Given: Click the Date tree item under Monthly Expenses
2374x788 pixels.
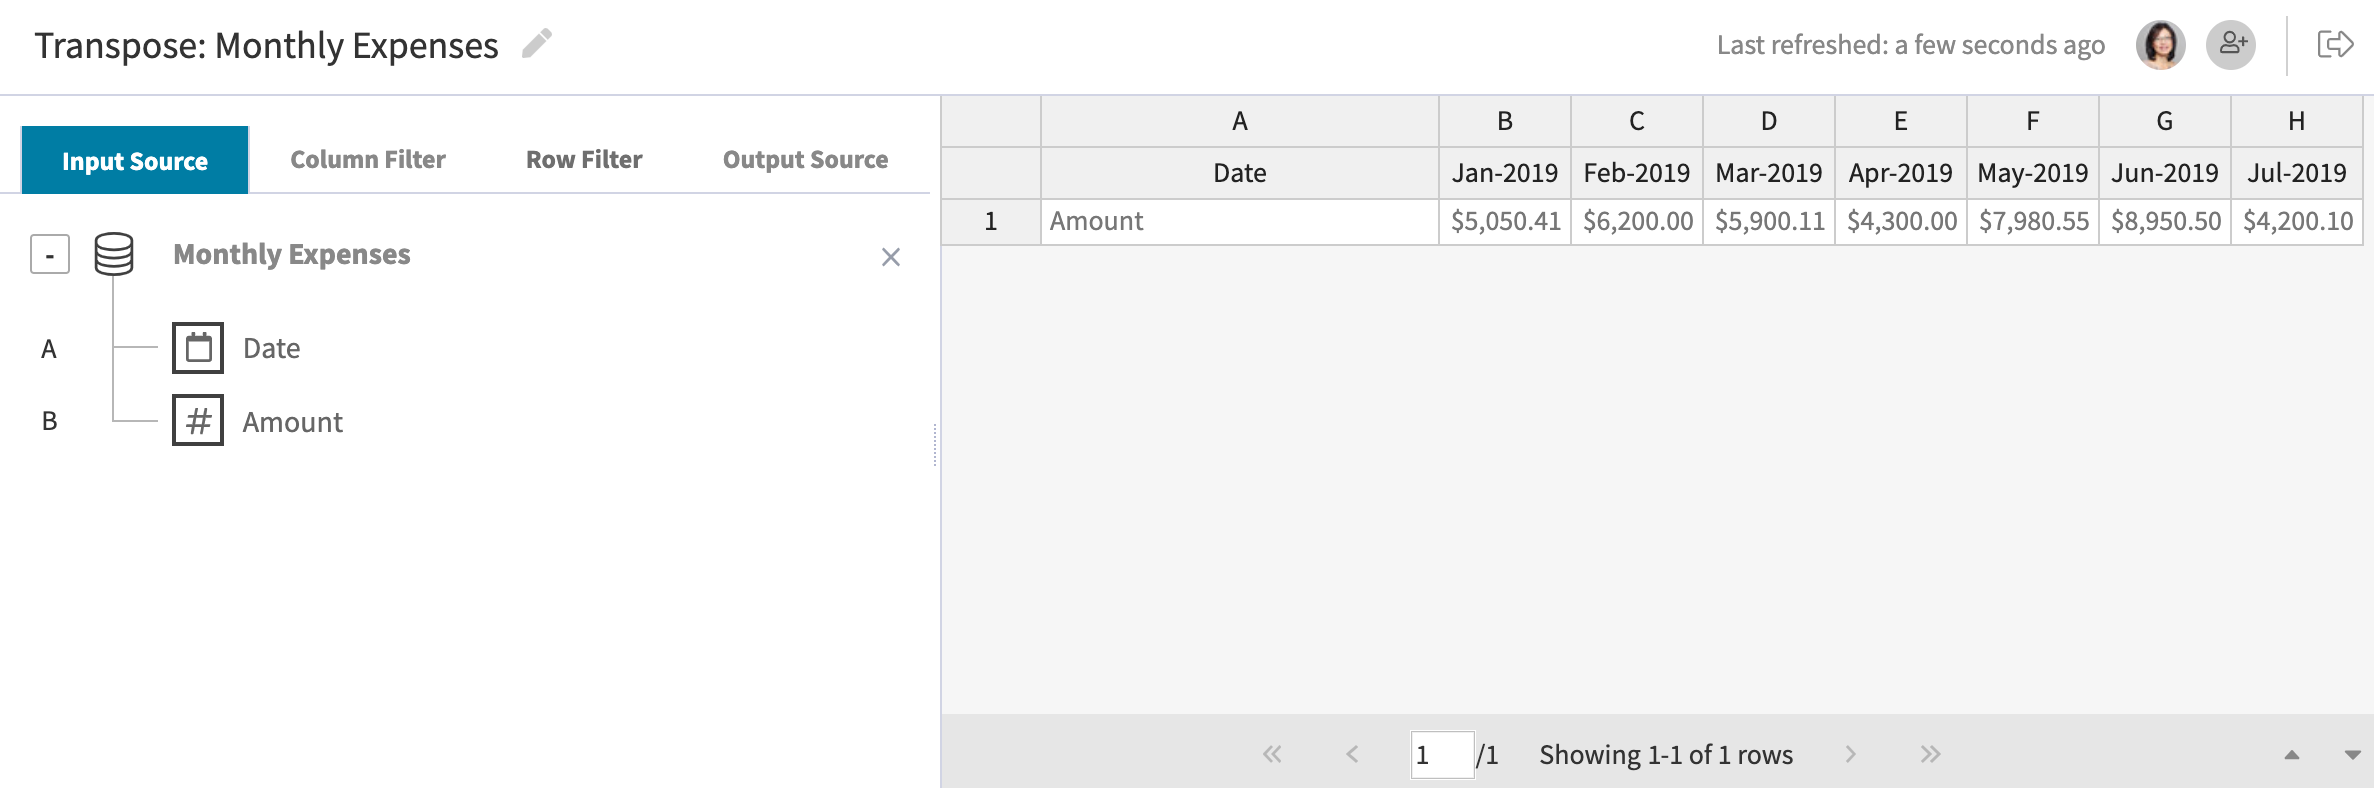Looking at the screenshot, I should 272,348.
